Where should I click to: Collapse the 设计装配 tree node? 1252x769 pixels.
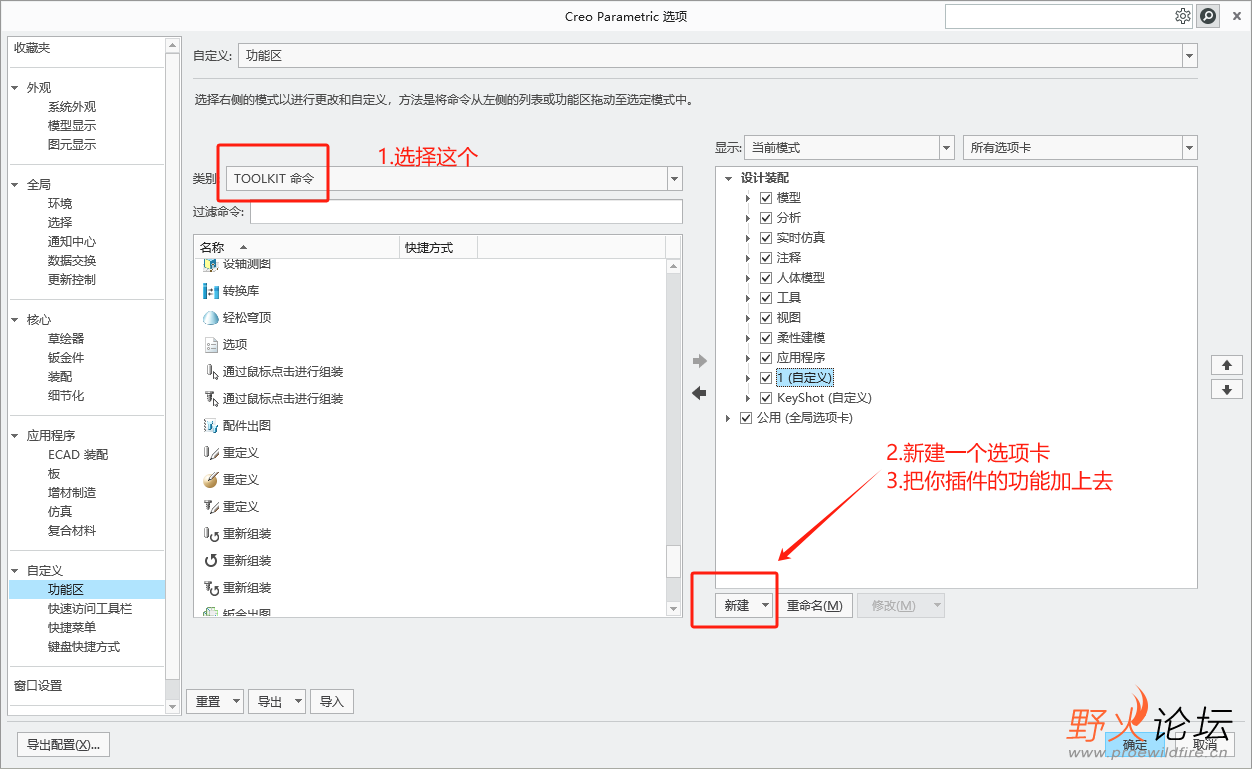tap(729, 178)
